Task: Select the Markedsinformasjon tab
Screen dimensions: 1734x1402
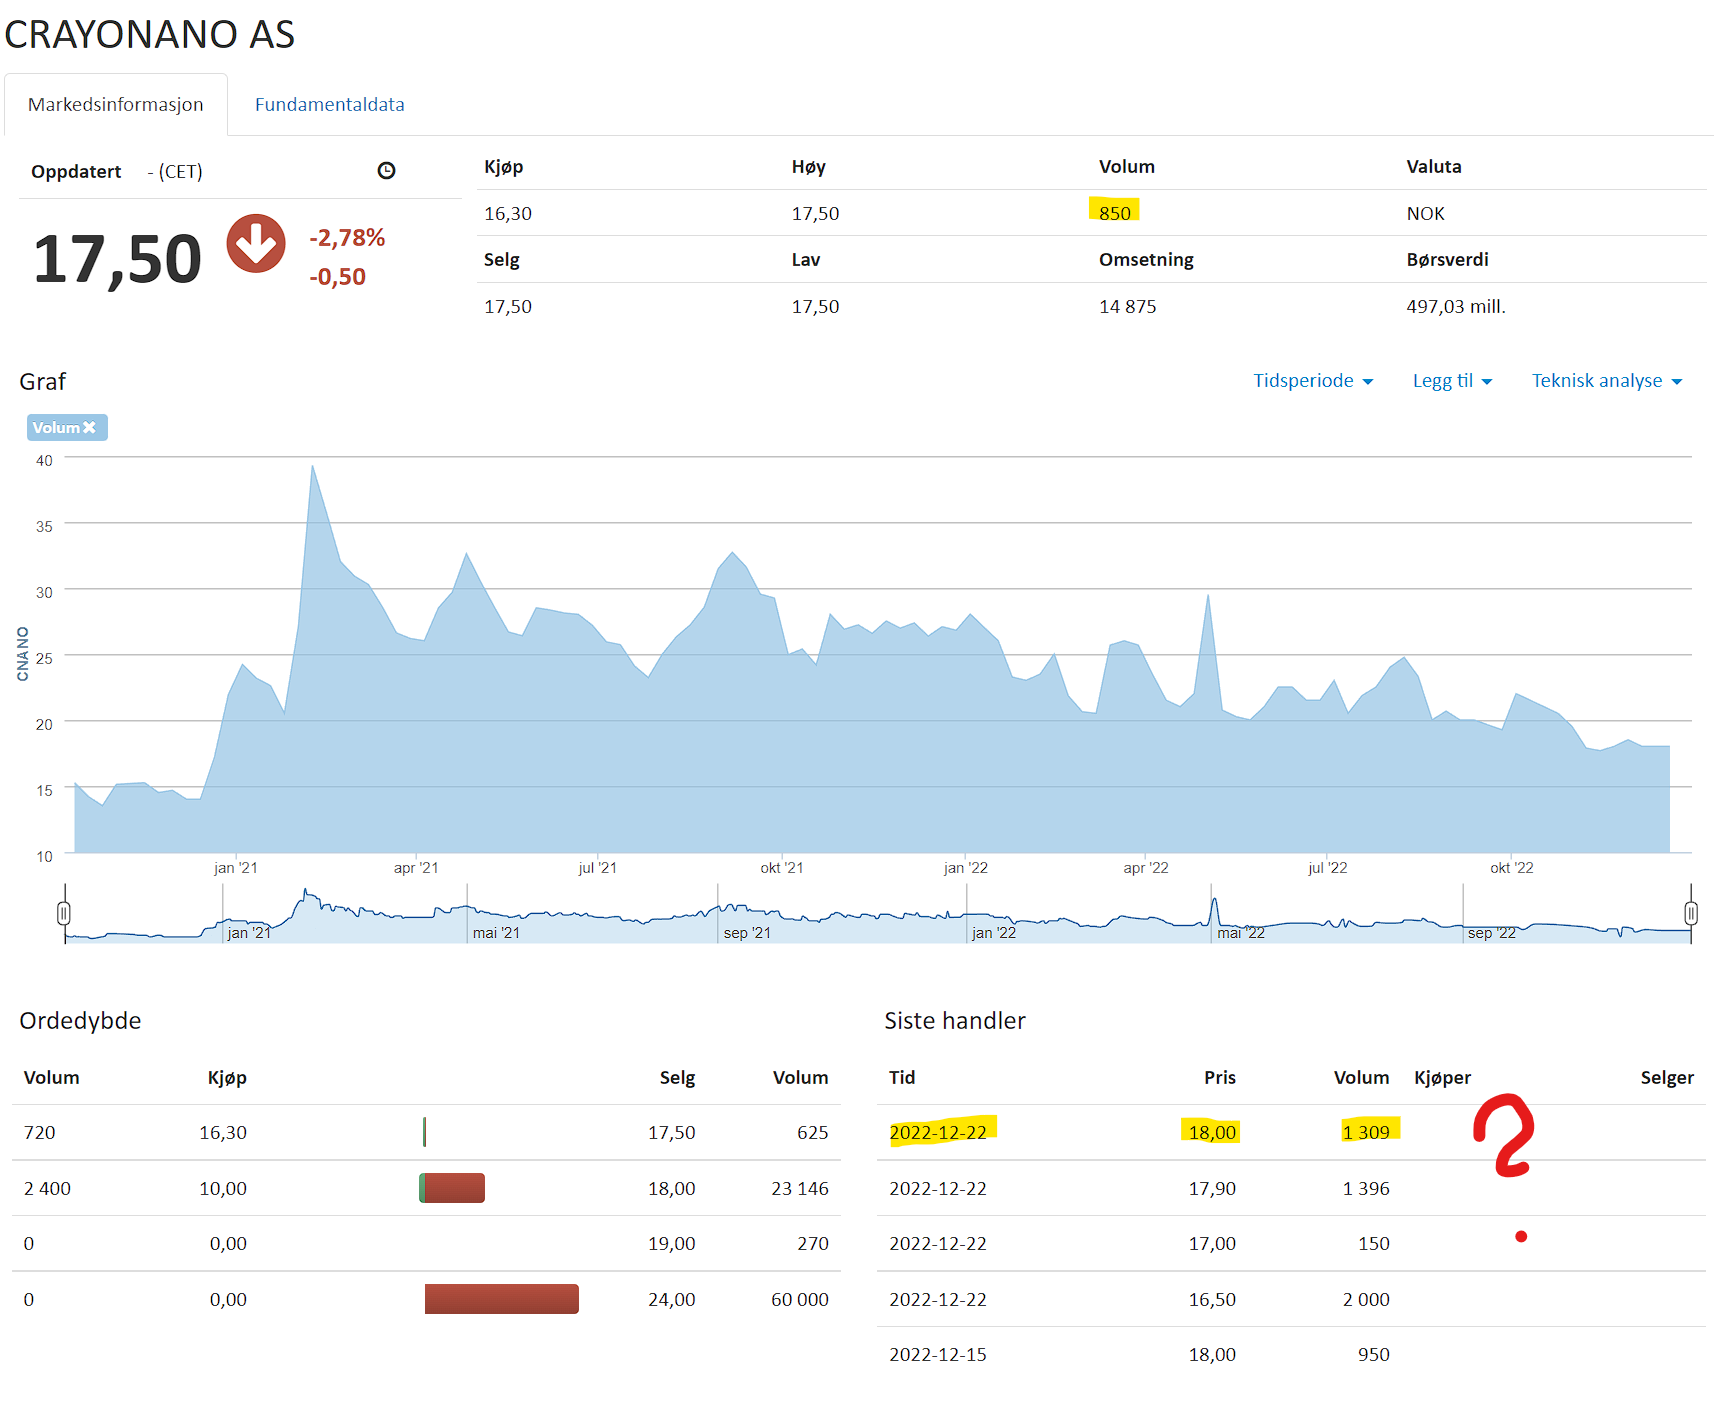Action: (x=116, y=105)
